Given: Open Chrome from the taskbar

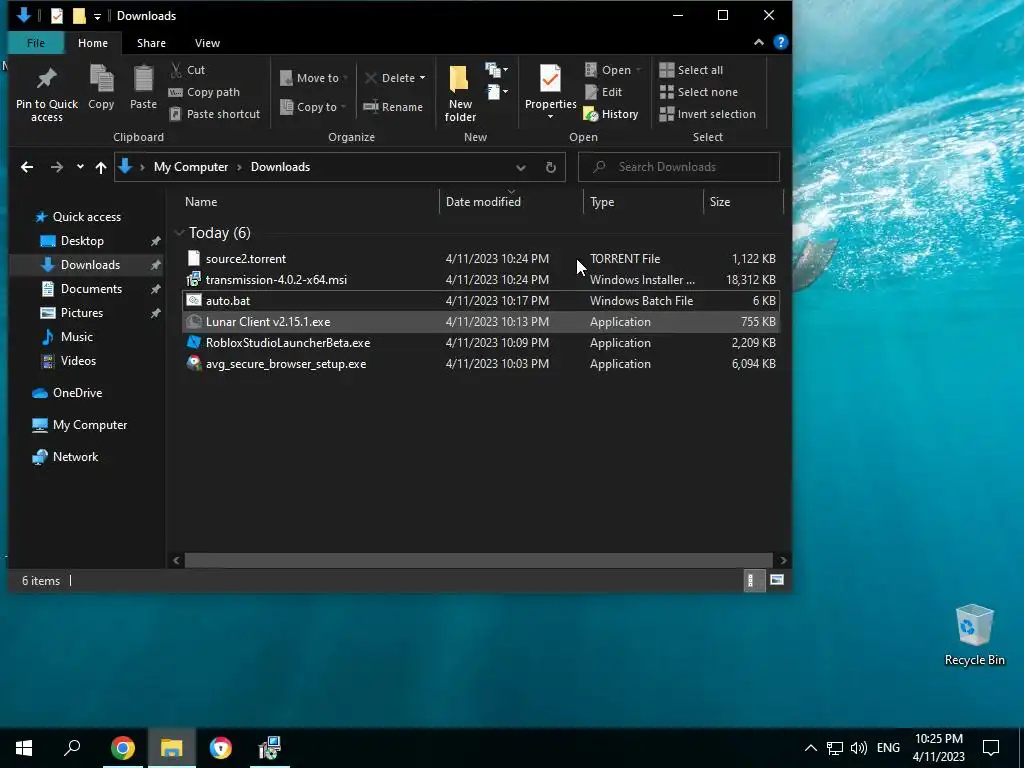Looking at the screenshot, I should click(123, 748).
